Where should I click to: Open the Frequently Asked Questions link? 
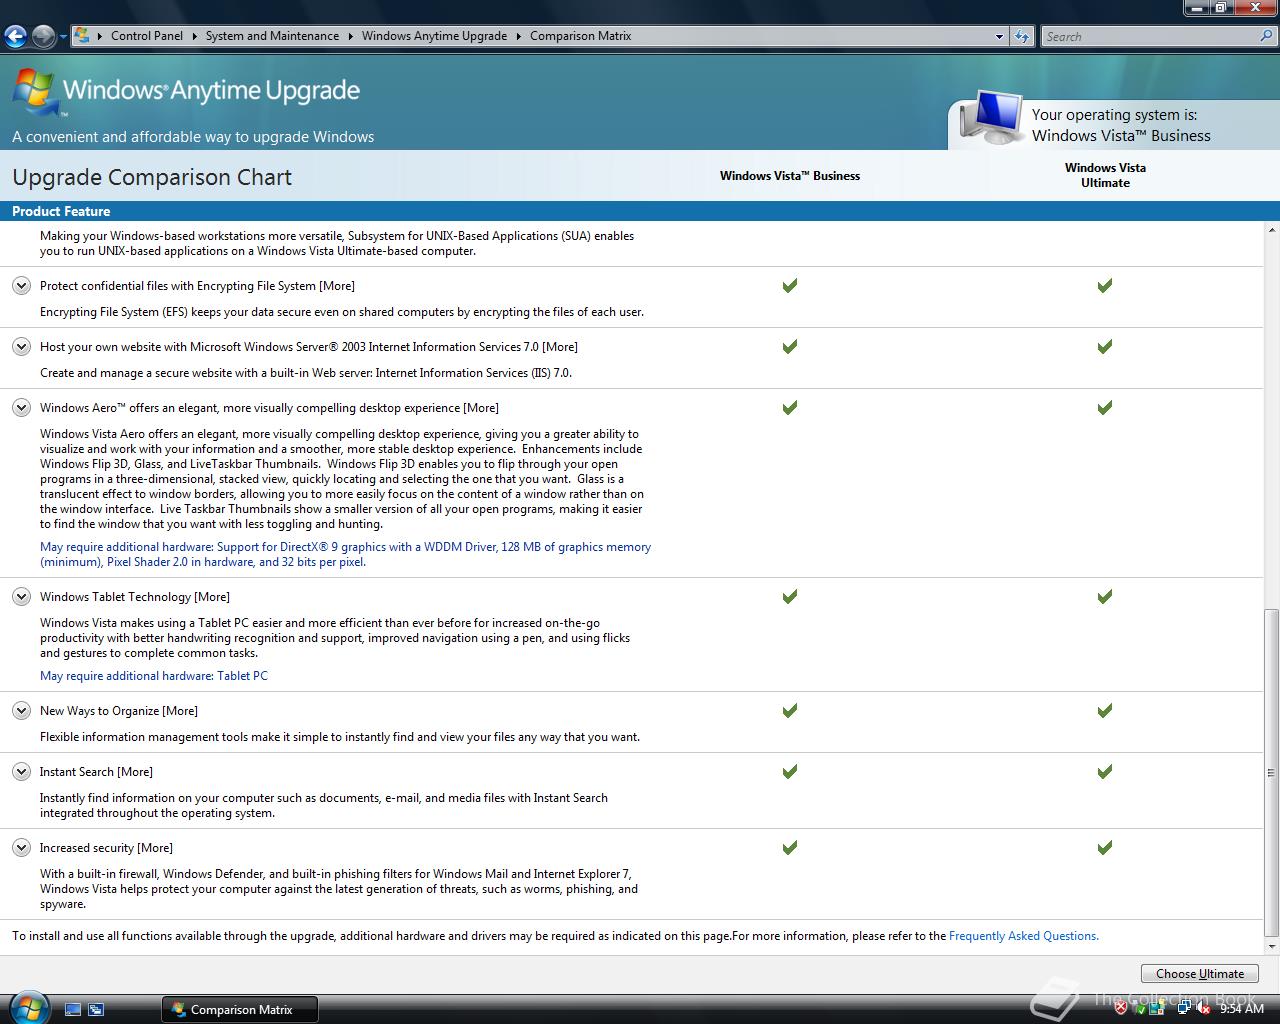pos(1023,936)
